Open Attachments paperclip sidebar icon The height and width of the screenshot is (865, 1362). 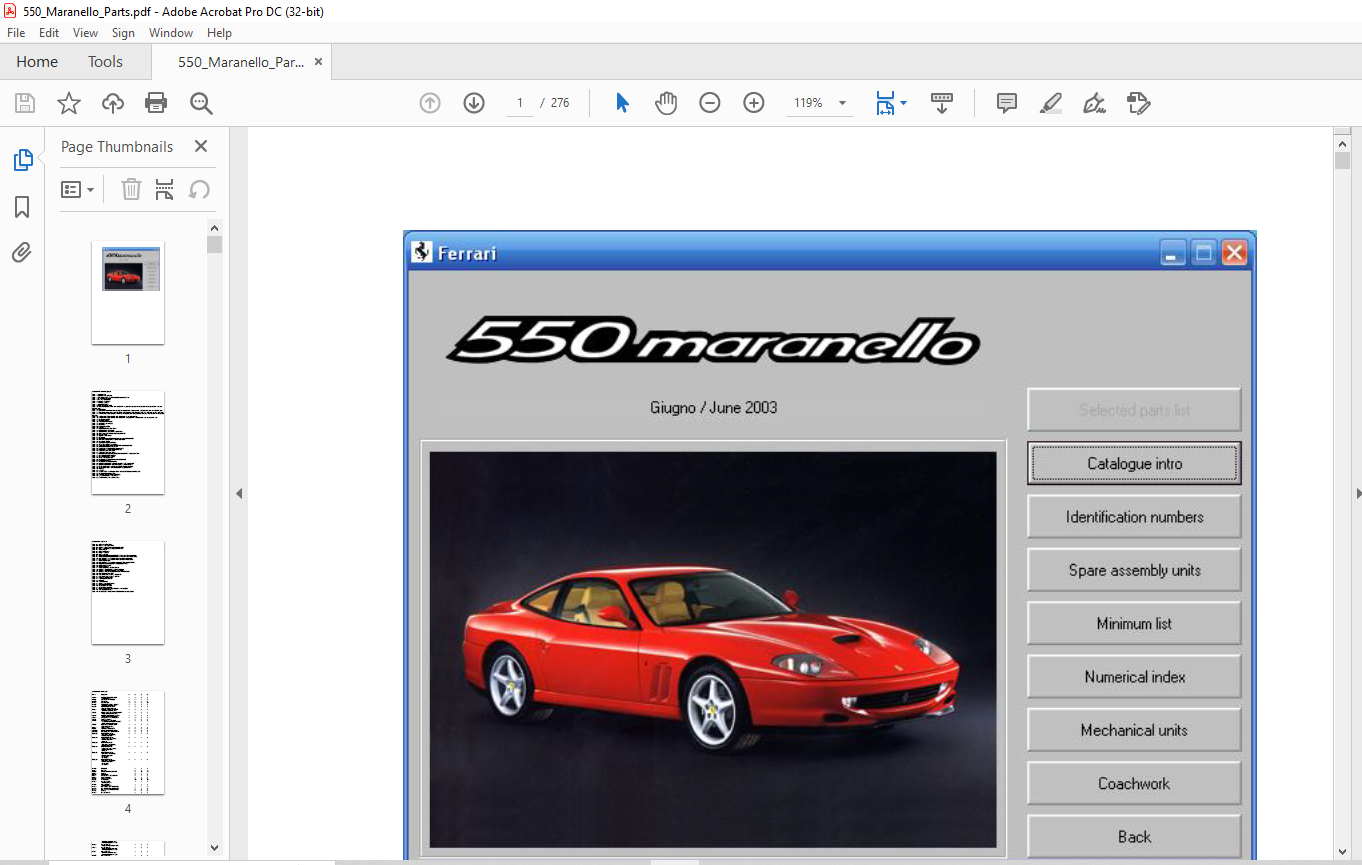coord(22,252)
